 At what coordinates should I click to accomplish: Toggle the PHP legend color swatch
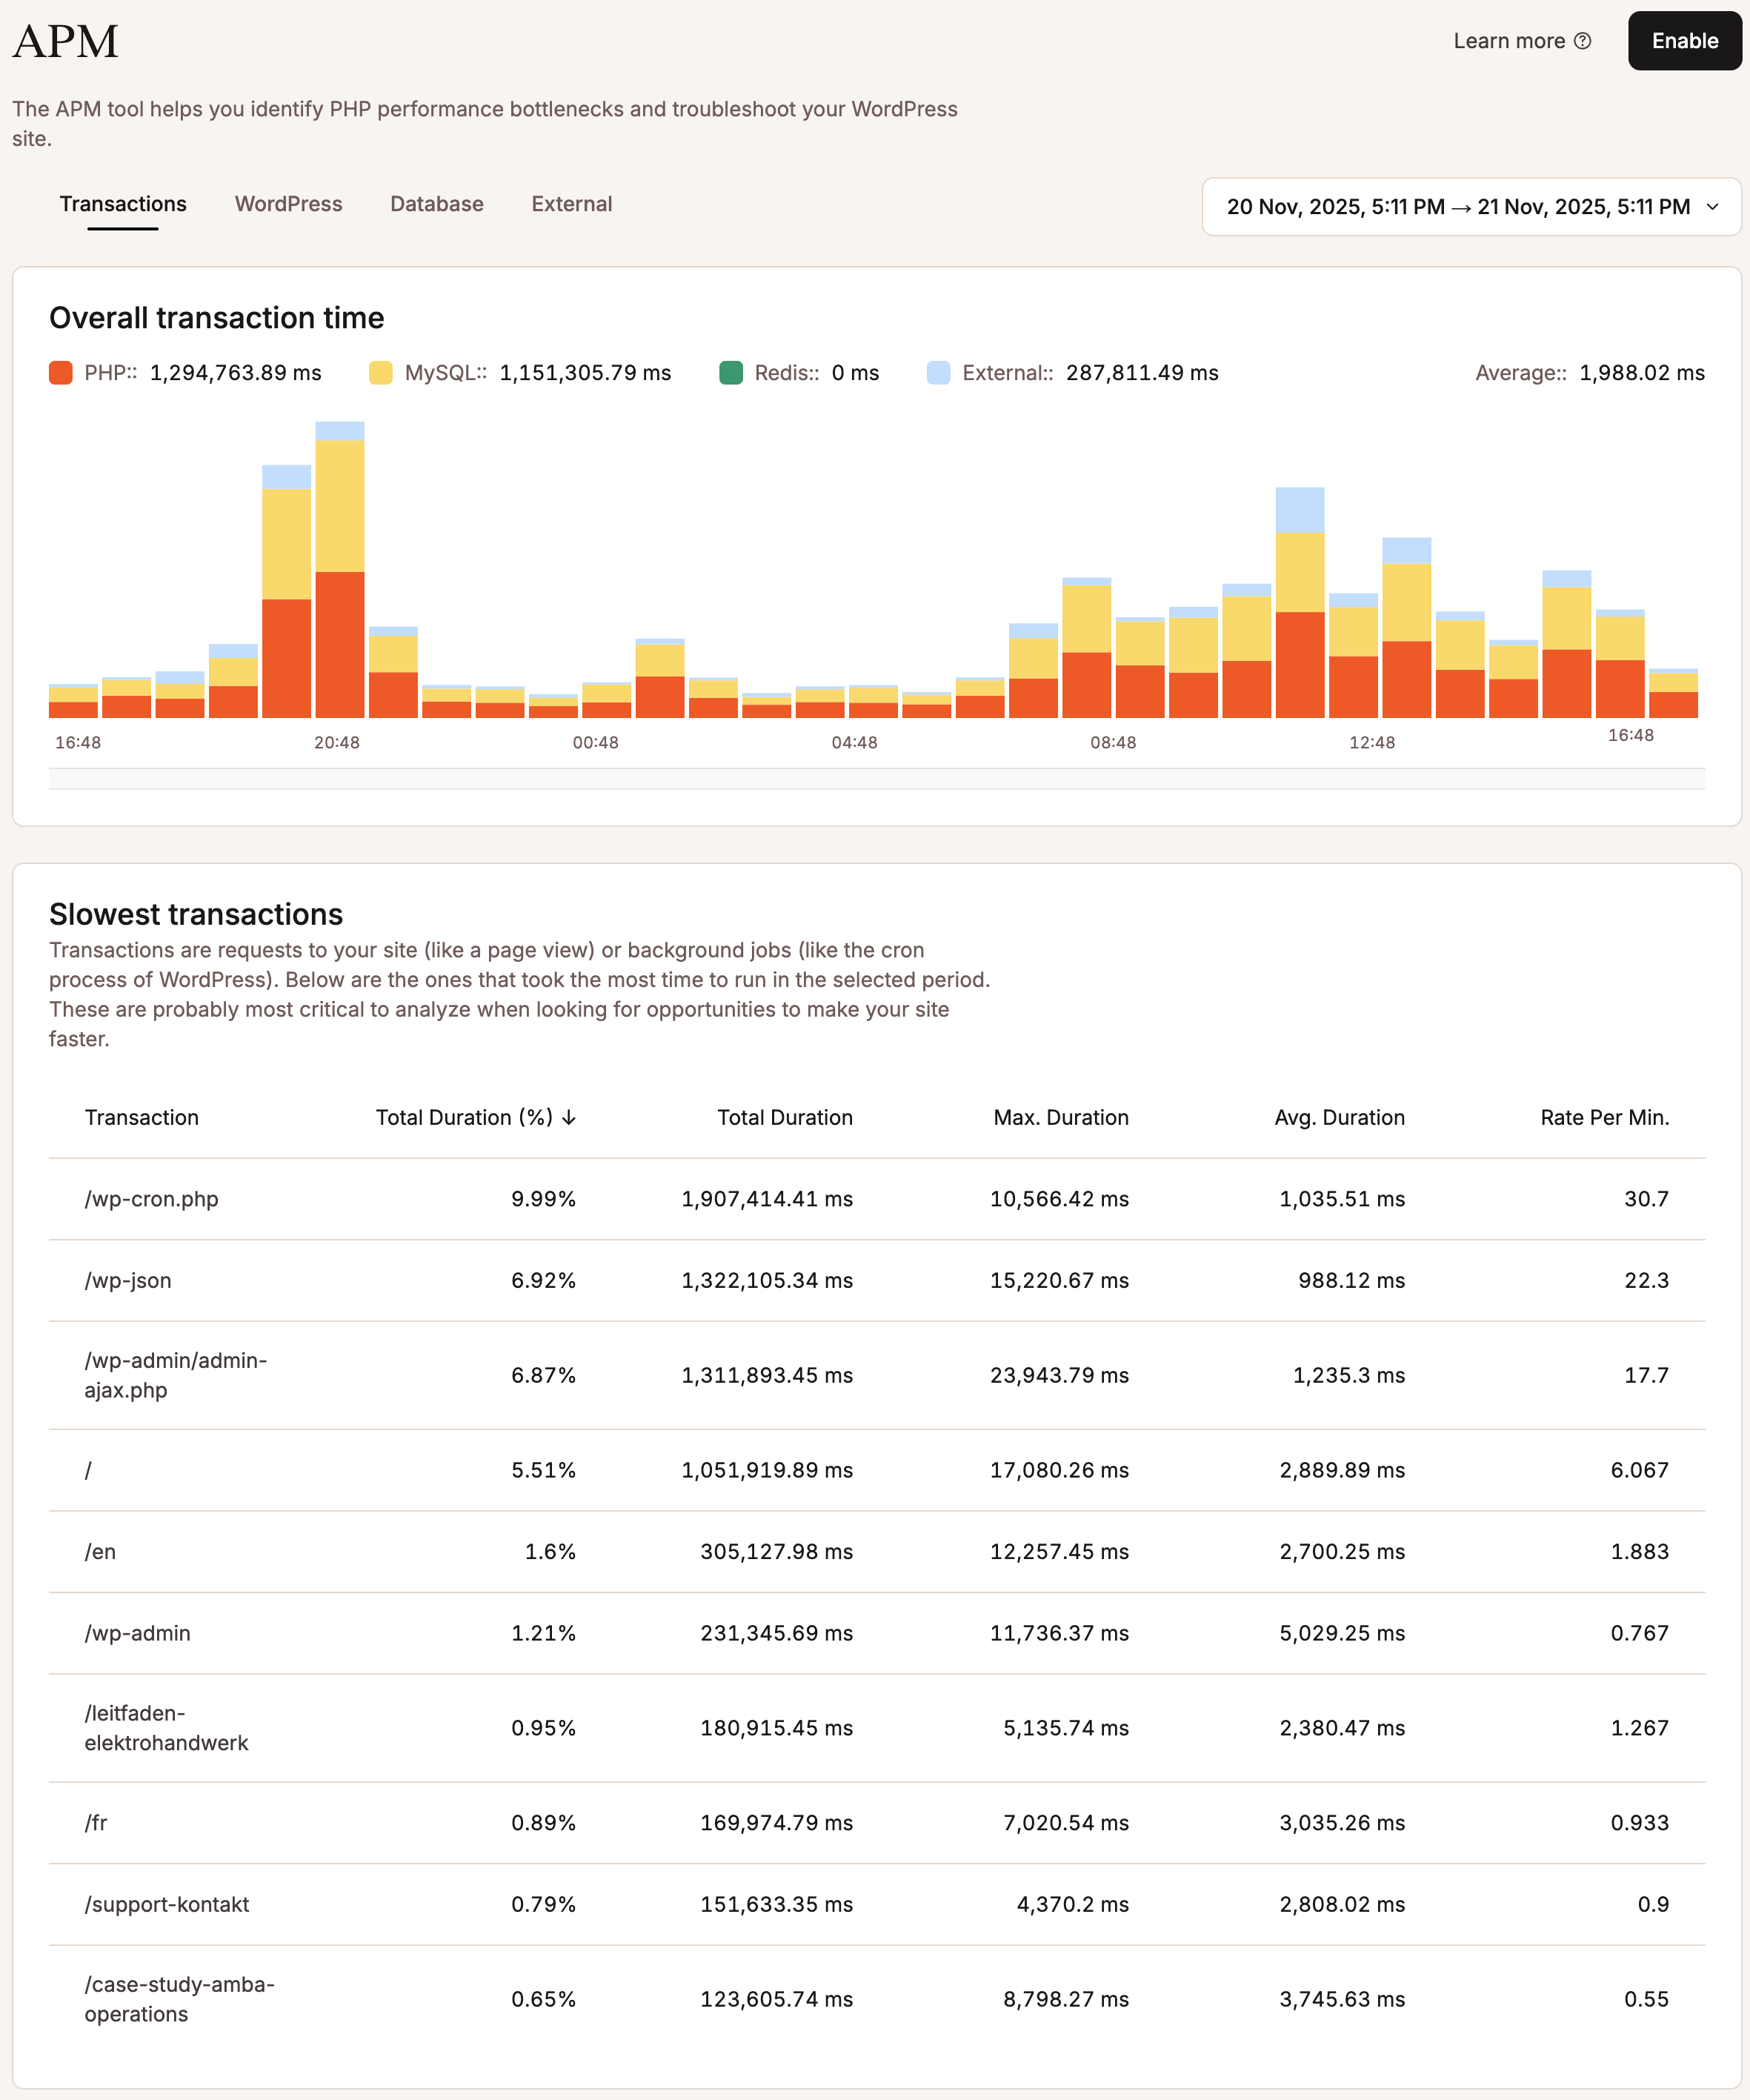point(60,373)
